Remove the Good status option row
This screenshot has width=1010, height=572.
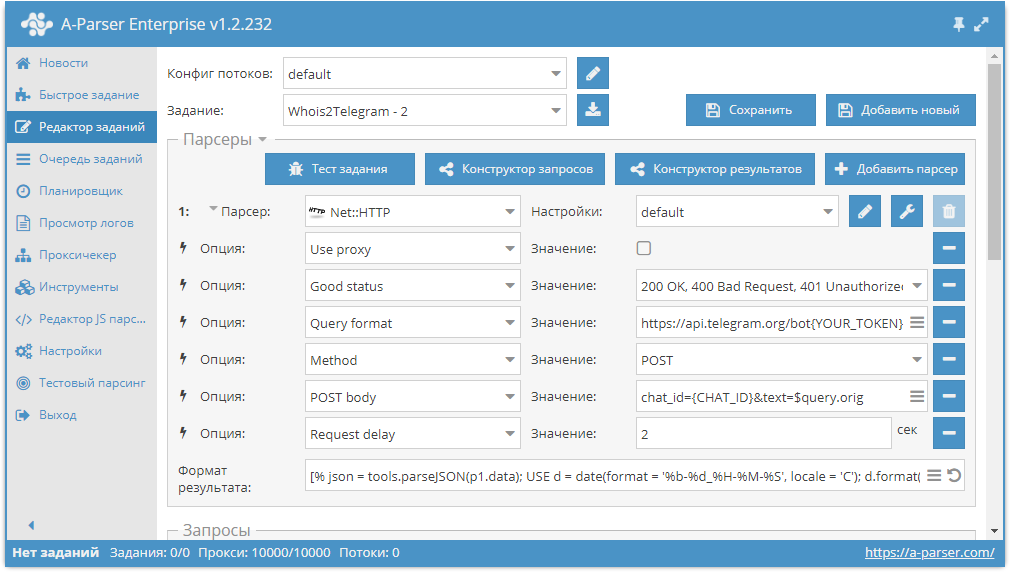(949, 285)
